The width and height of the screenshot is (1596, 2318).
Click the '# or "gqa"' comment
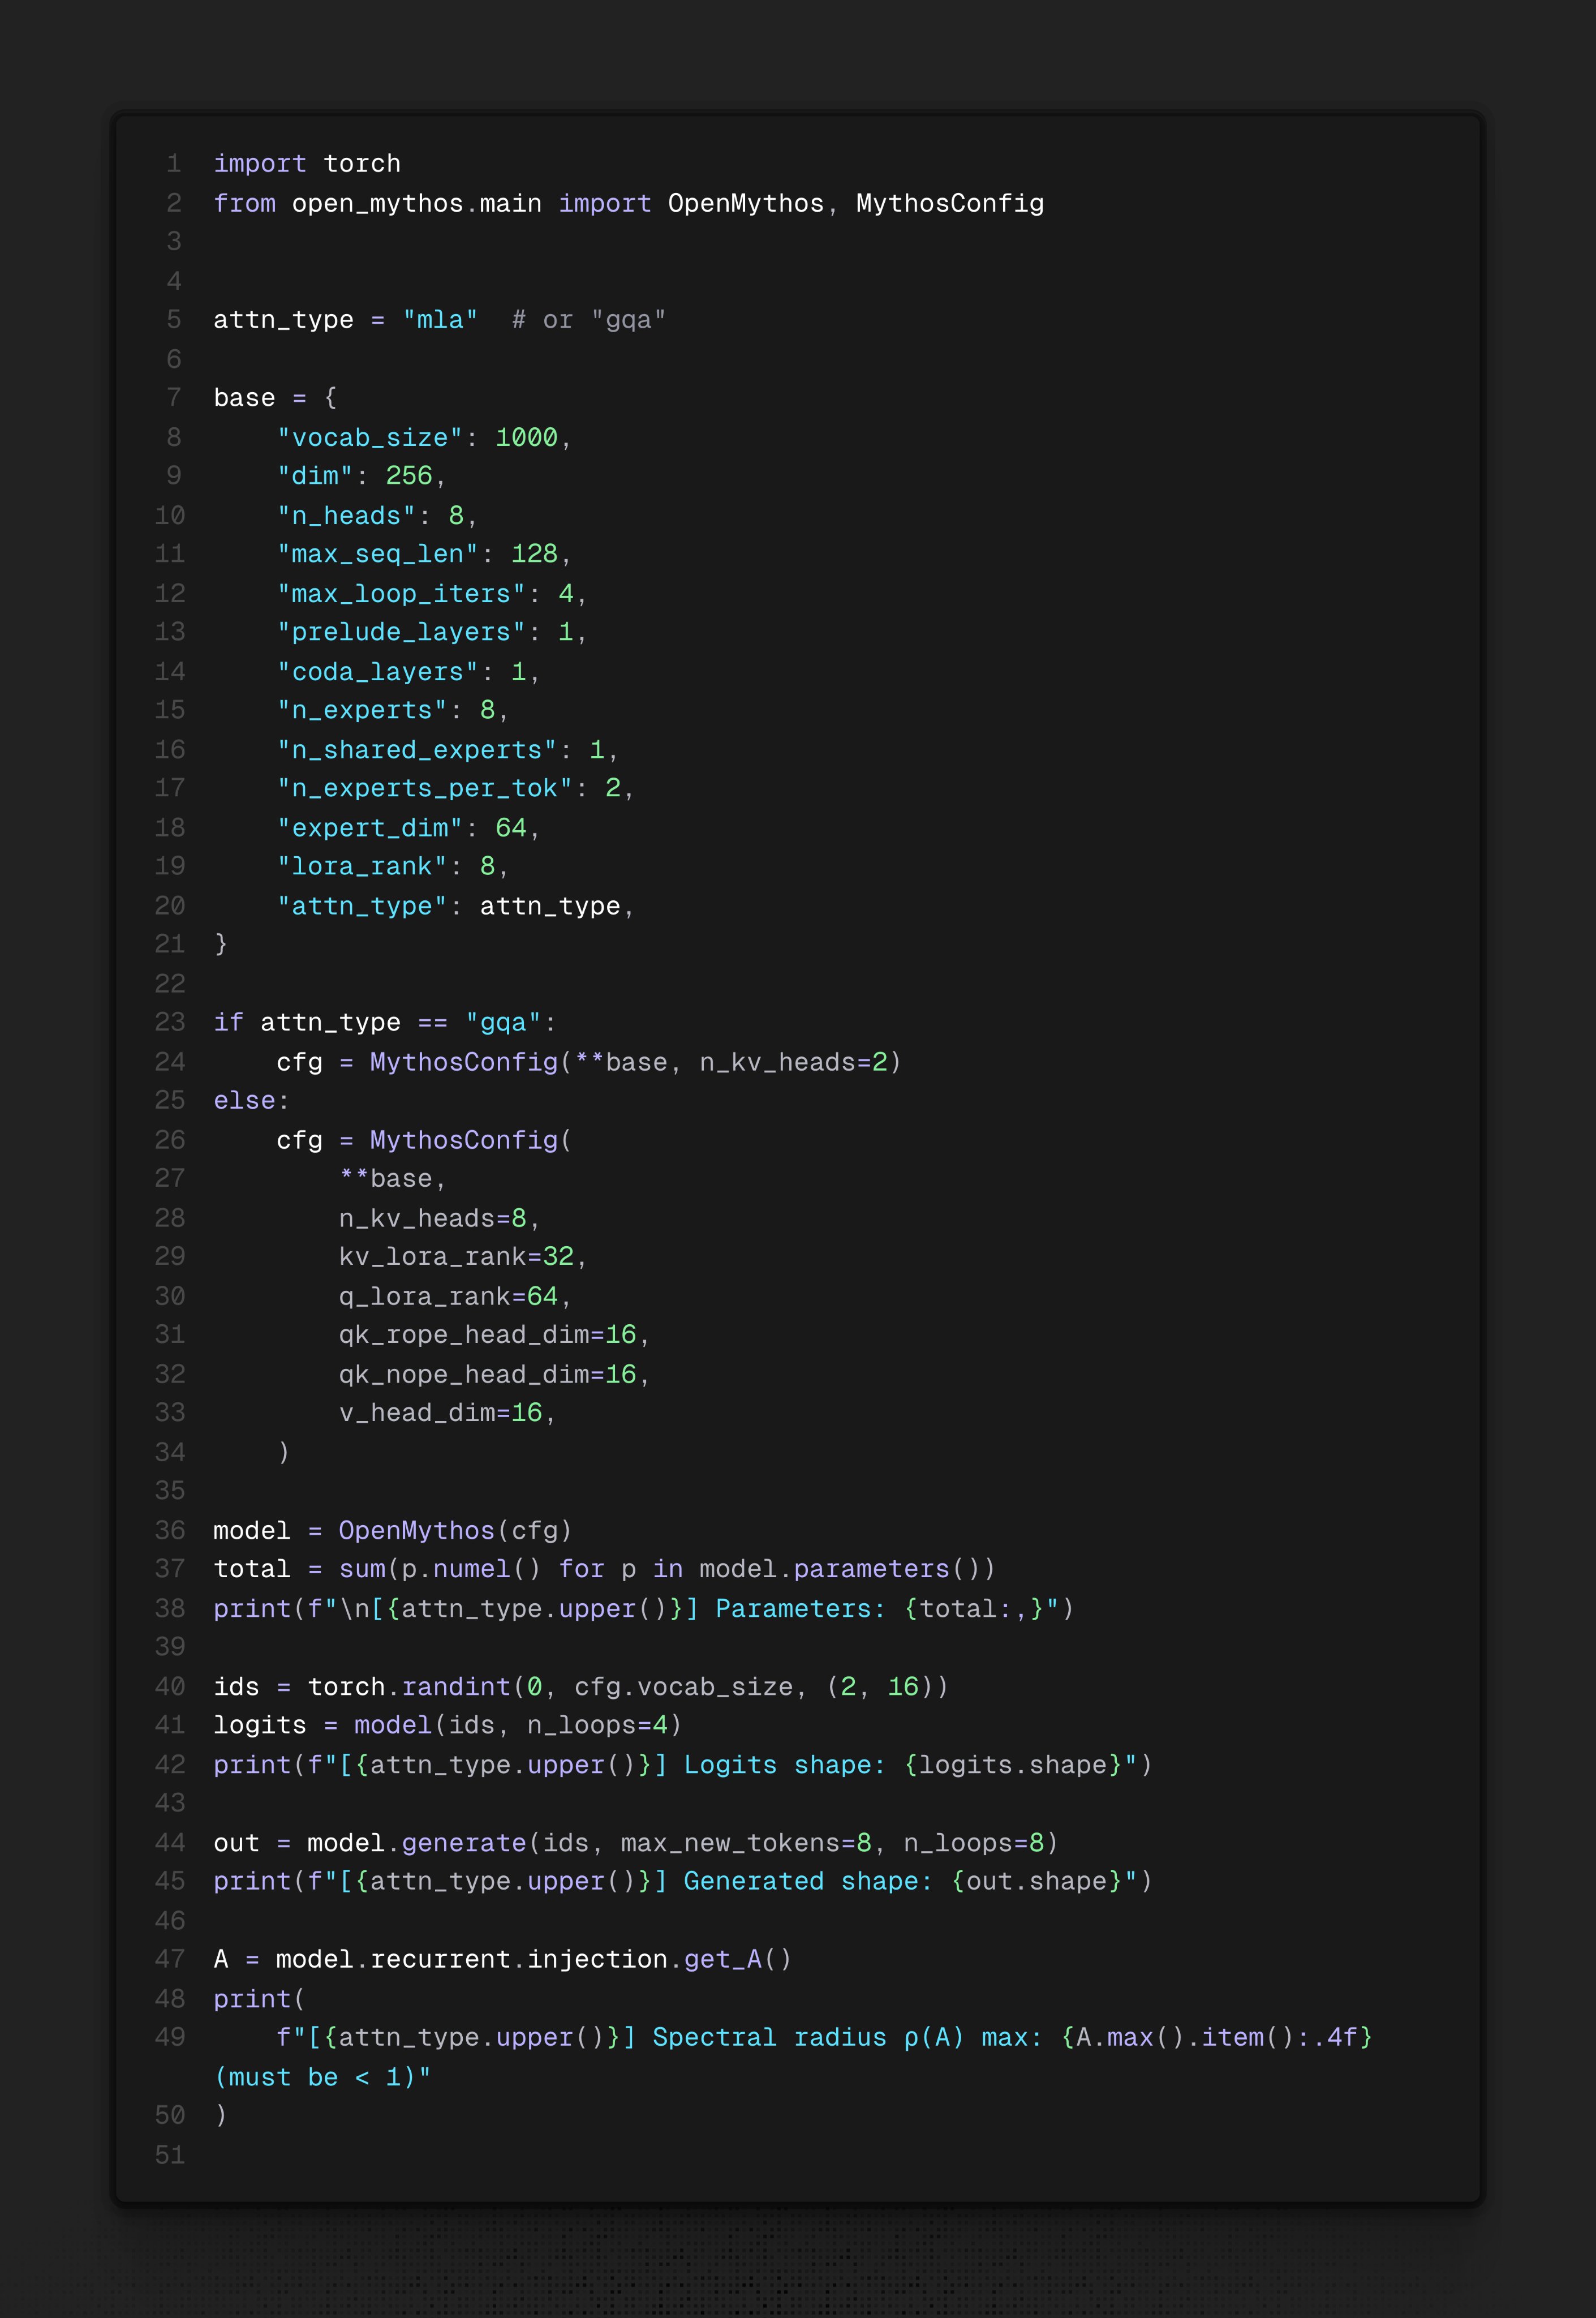pos(588,320)
